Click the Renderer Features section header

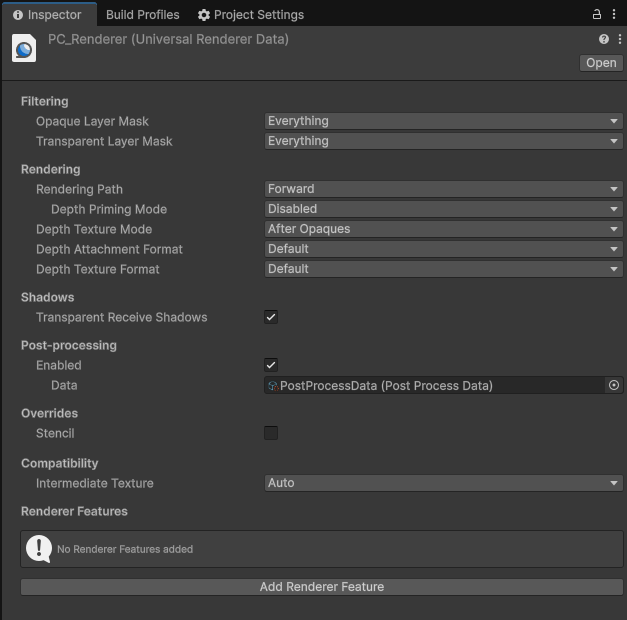(74, 511)
